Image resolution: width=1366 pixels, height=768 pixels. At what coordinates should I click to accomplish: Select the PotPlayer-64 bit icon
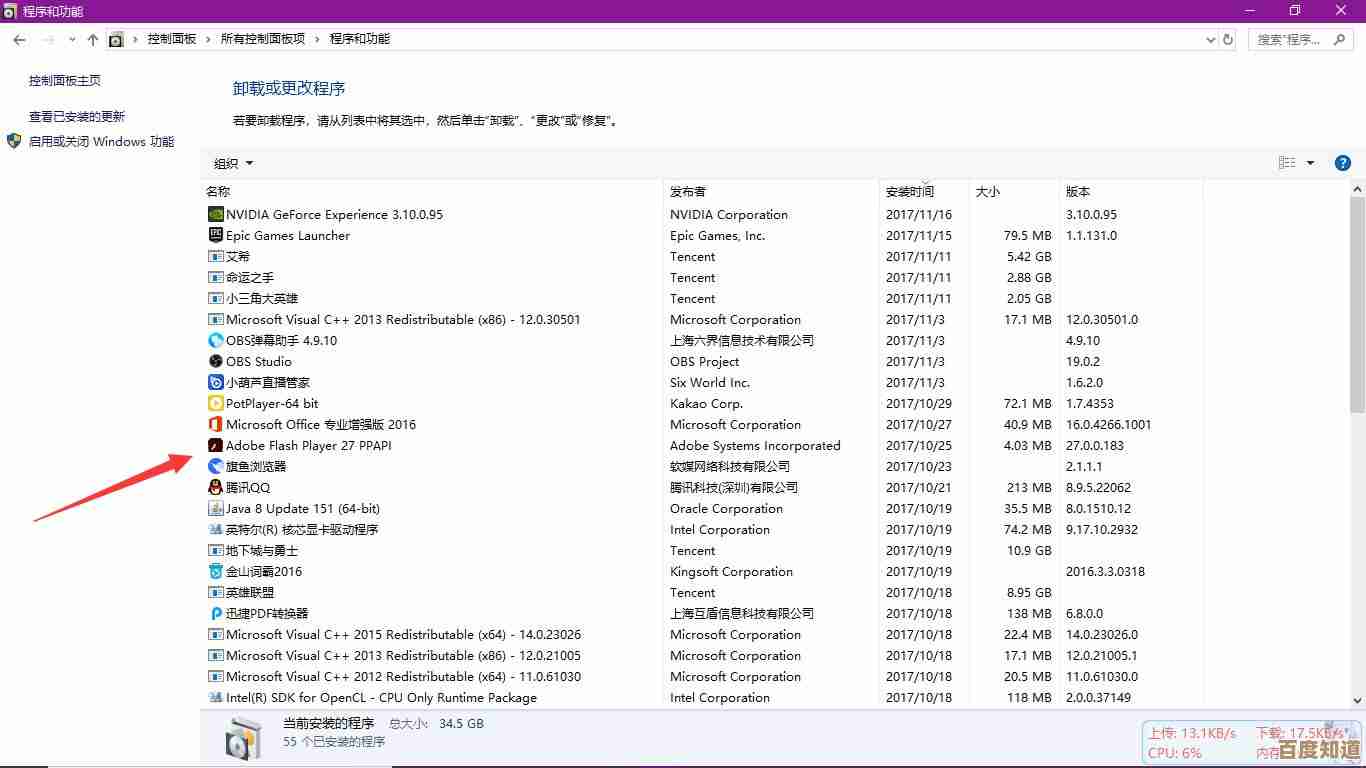point(215,403)
